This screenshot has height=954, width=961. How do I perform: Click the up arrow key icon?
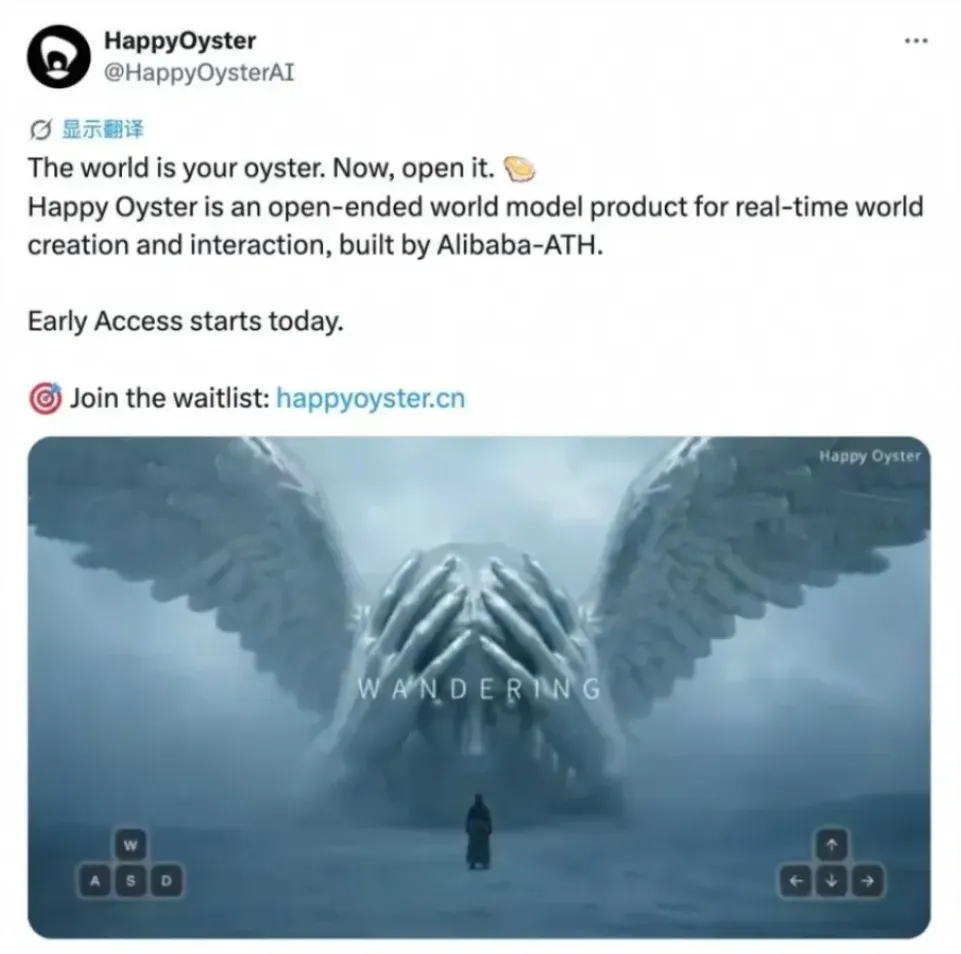coord(832,846)
